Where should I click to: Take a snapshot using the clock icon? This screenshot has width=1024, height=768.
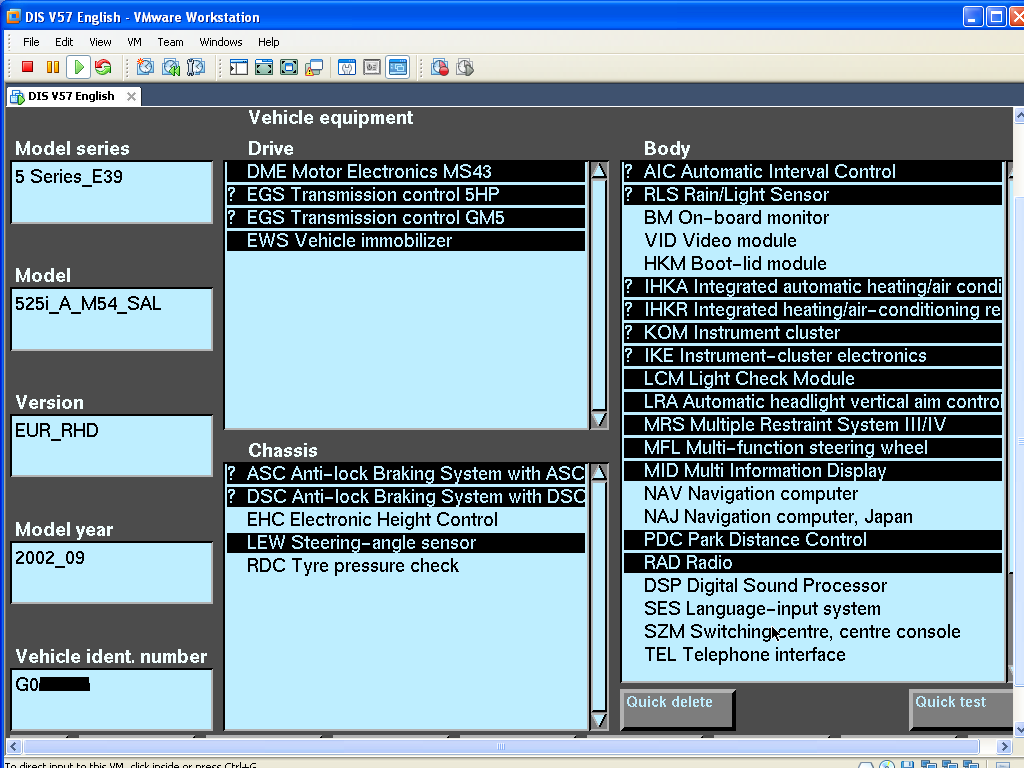[145, 67]
